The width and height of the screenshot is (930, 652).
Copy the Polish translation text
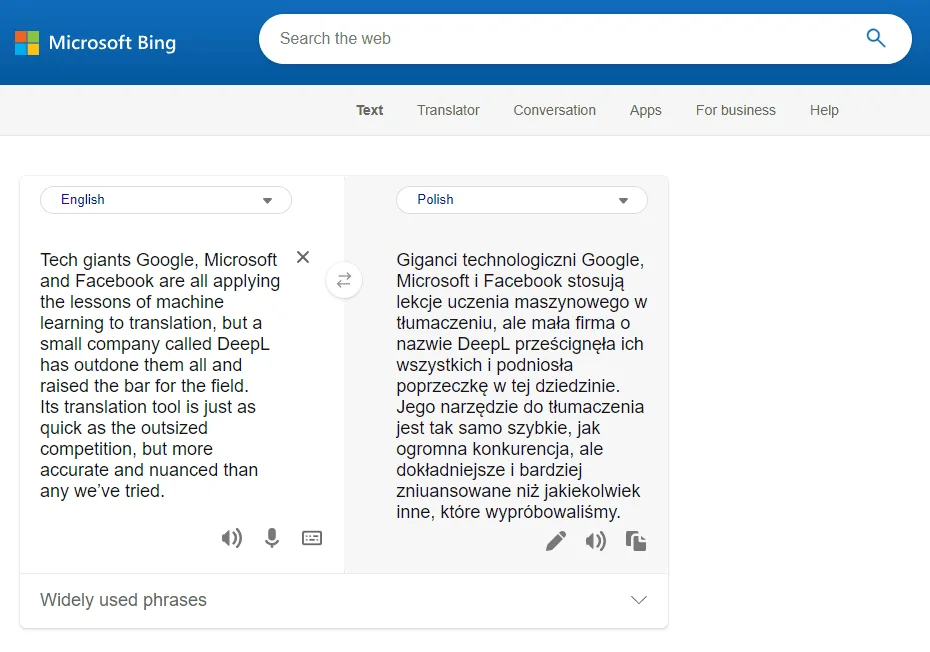pyautogui.click(x=636, y=541)
